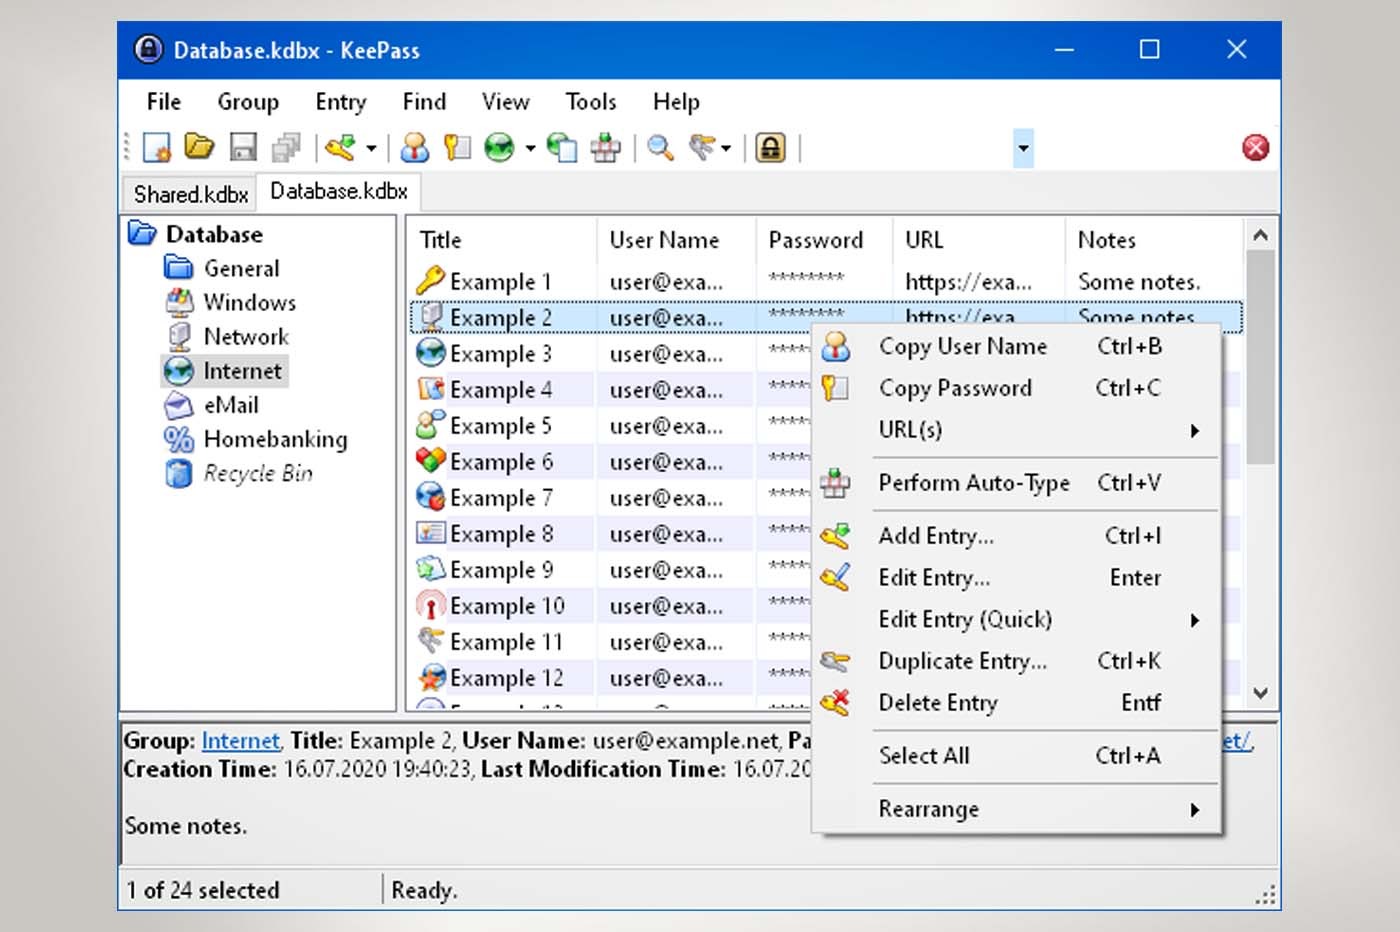Screen dimensions: 1400x932
Task: Choose Duplicate Entry... from context menu
Action: (x=1018, y=661)
